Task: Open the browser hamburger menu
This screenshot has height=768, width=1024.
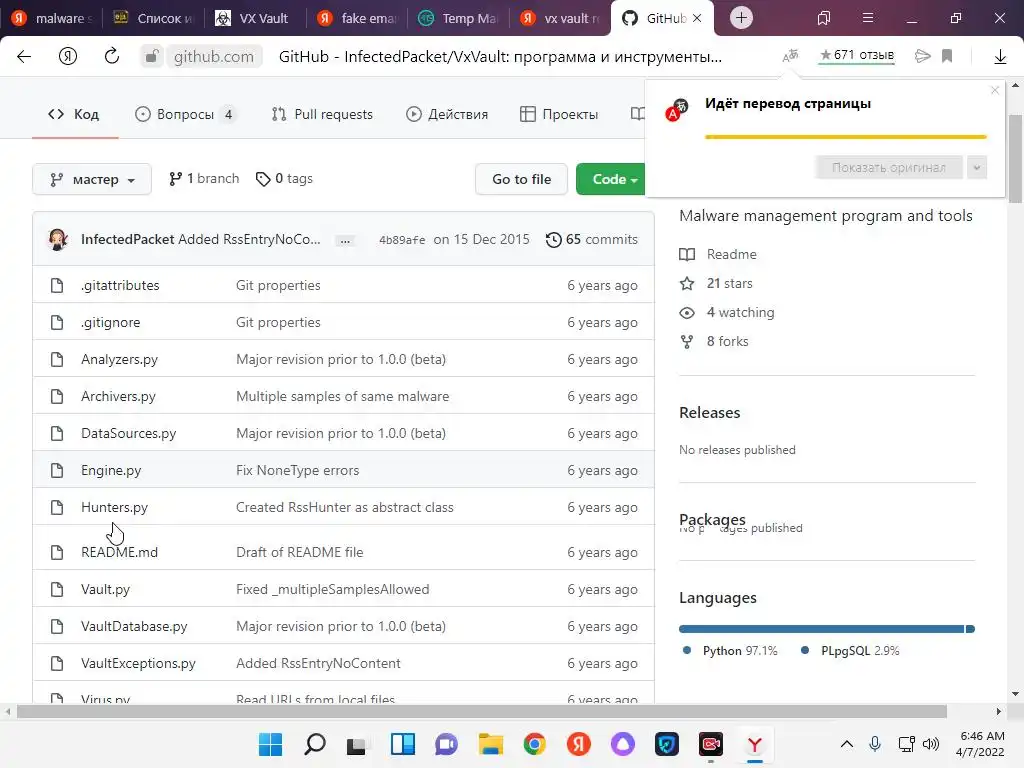Action: click(868, 18)
